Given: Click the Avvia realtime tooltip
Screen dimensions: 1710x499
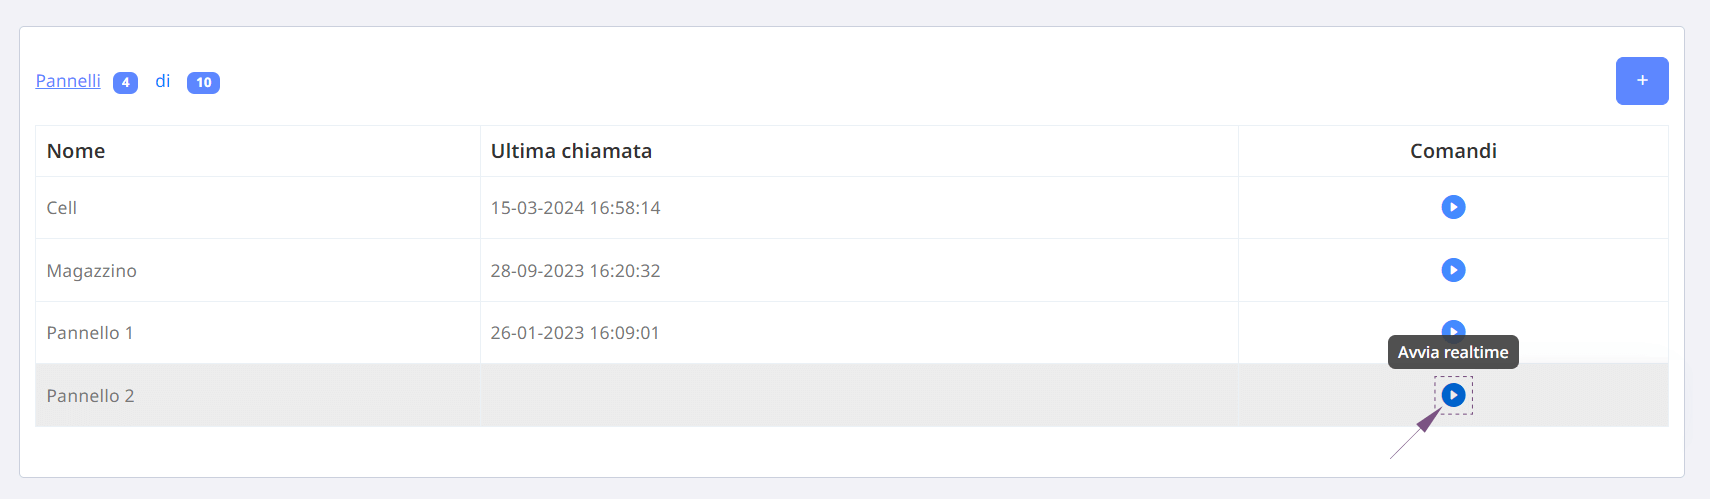Looking at the screenshot, I should click(1453, 352).
